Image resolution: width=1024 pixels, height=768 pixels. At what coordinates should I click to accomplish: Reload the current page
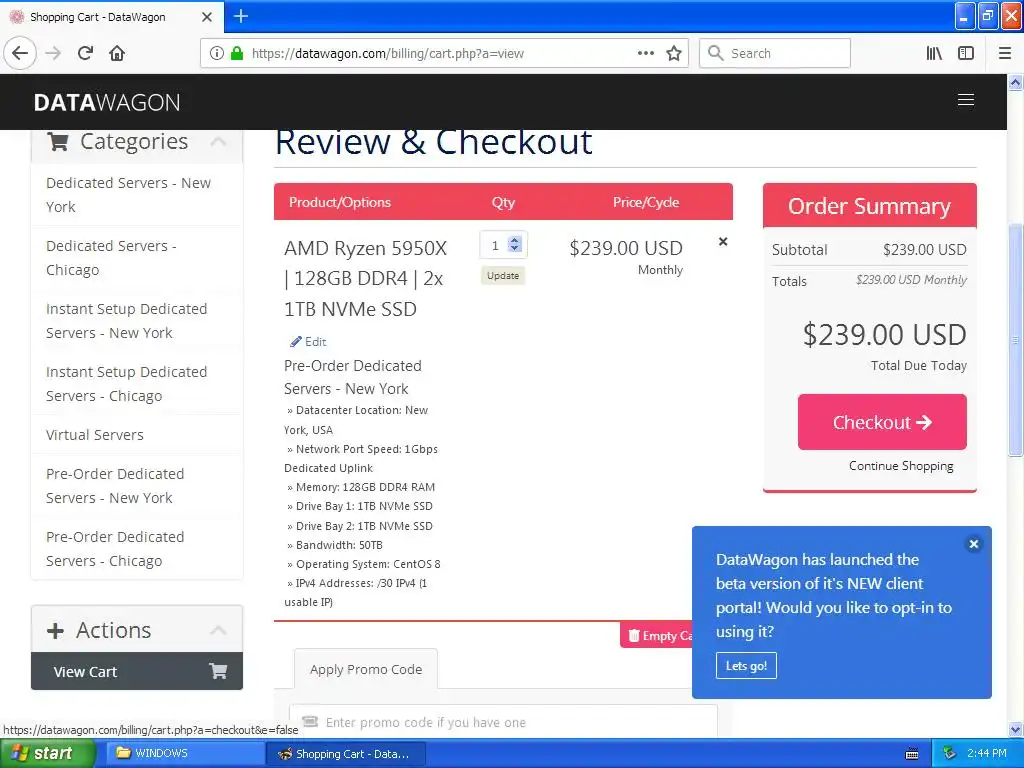click(x=85, y=53)
